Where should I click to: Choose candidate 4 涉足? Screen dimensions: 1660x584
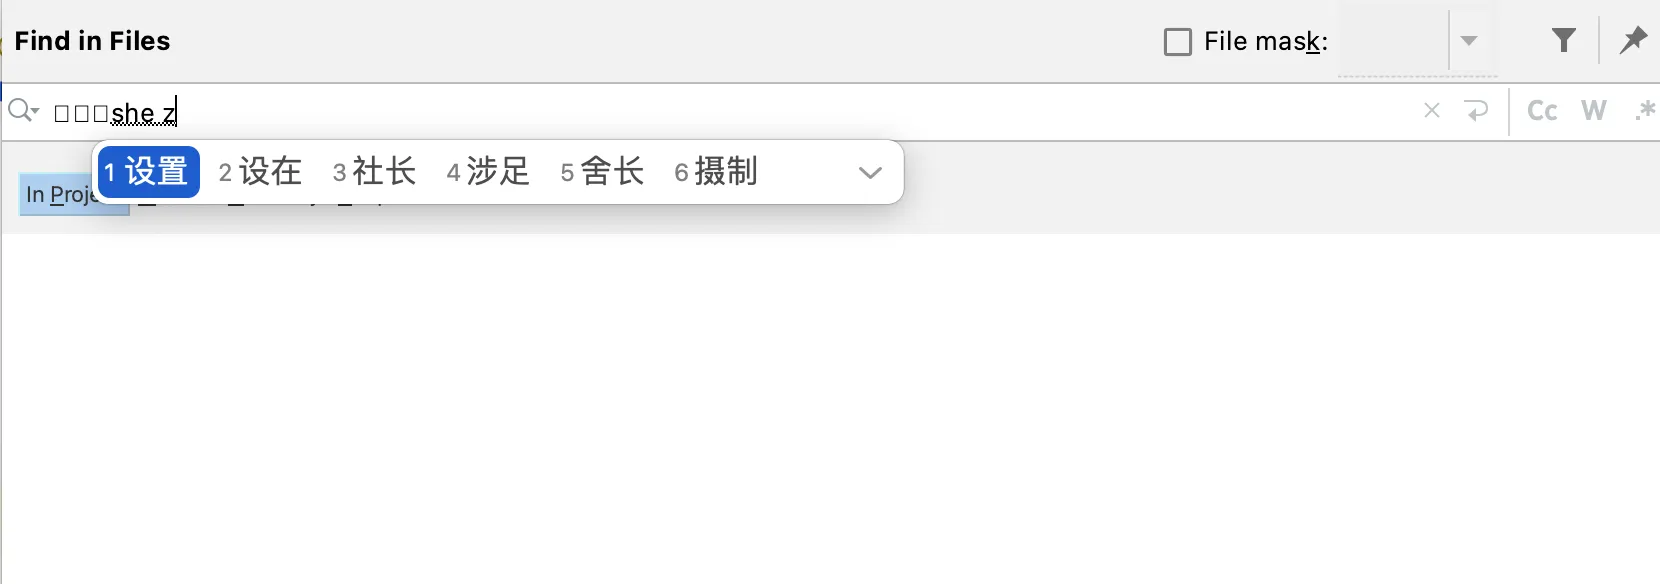[x=488, y=172]
